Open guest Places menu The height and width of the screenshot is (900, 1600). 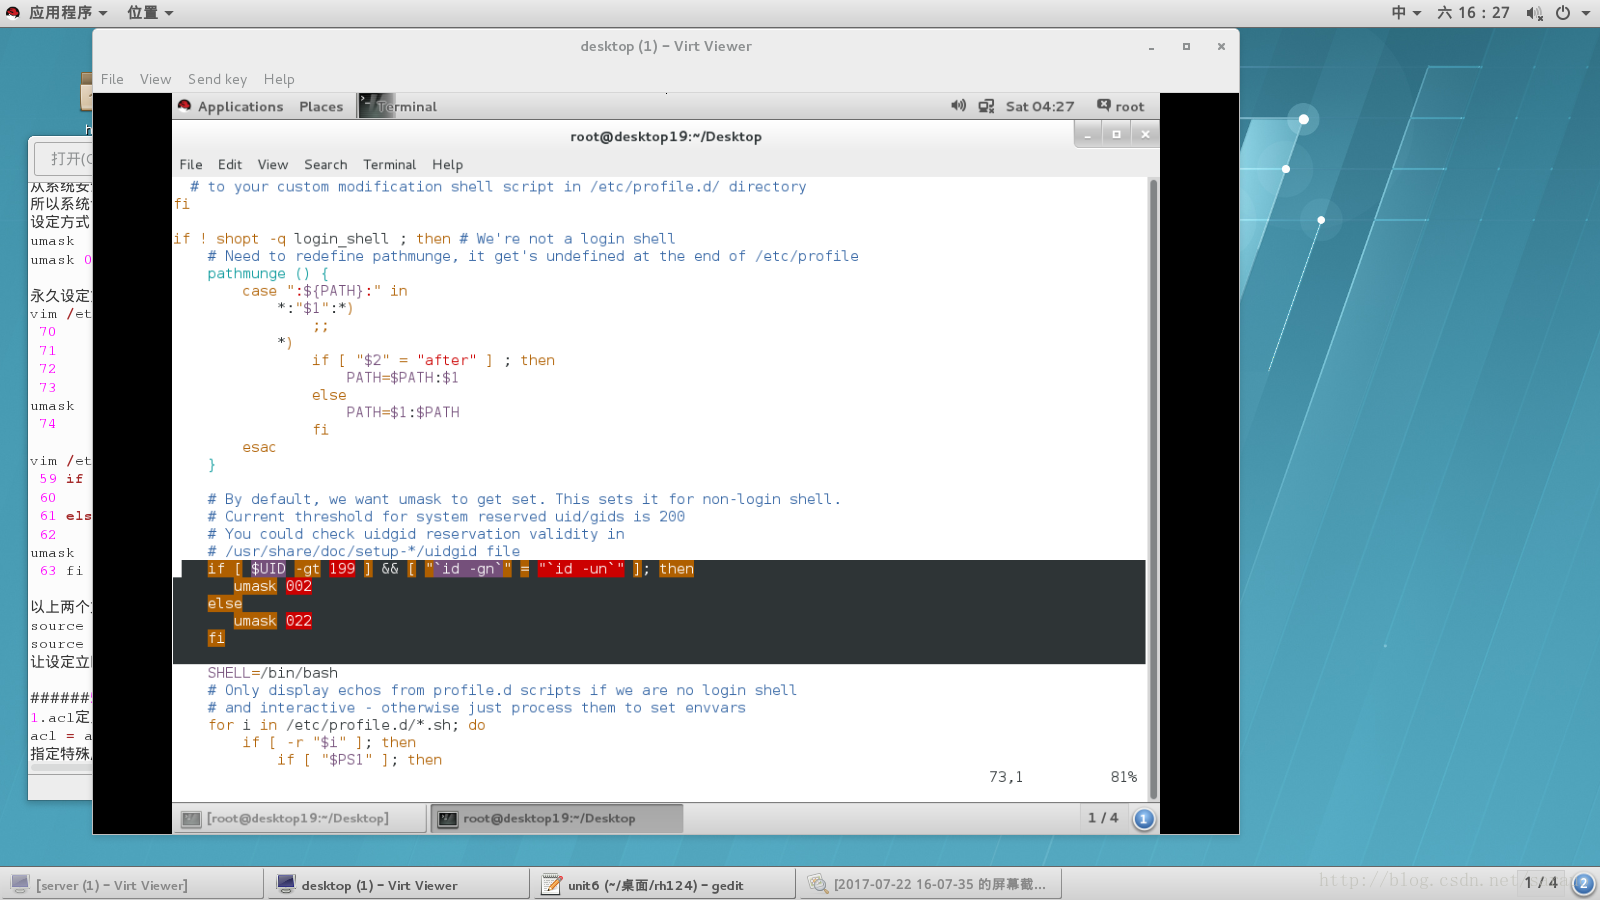(321, 106)
